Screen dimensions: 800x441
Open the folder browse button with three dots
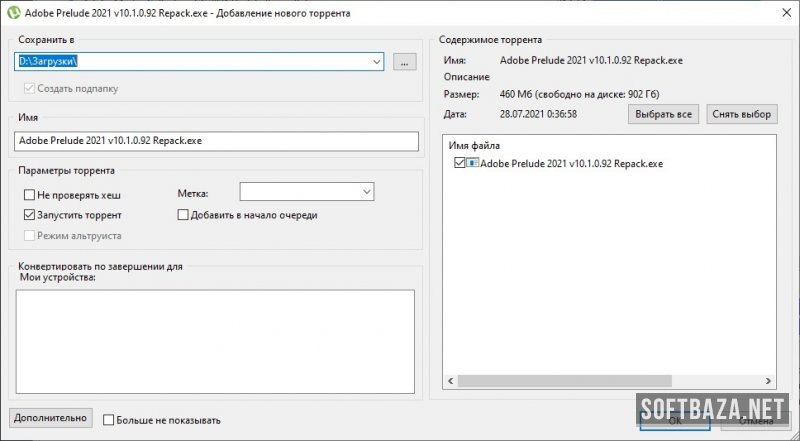point(404,62)
